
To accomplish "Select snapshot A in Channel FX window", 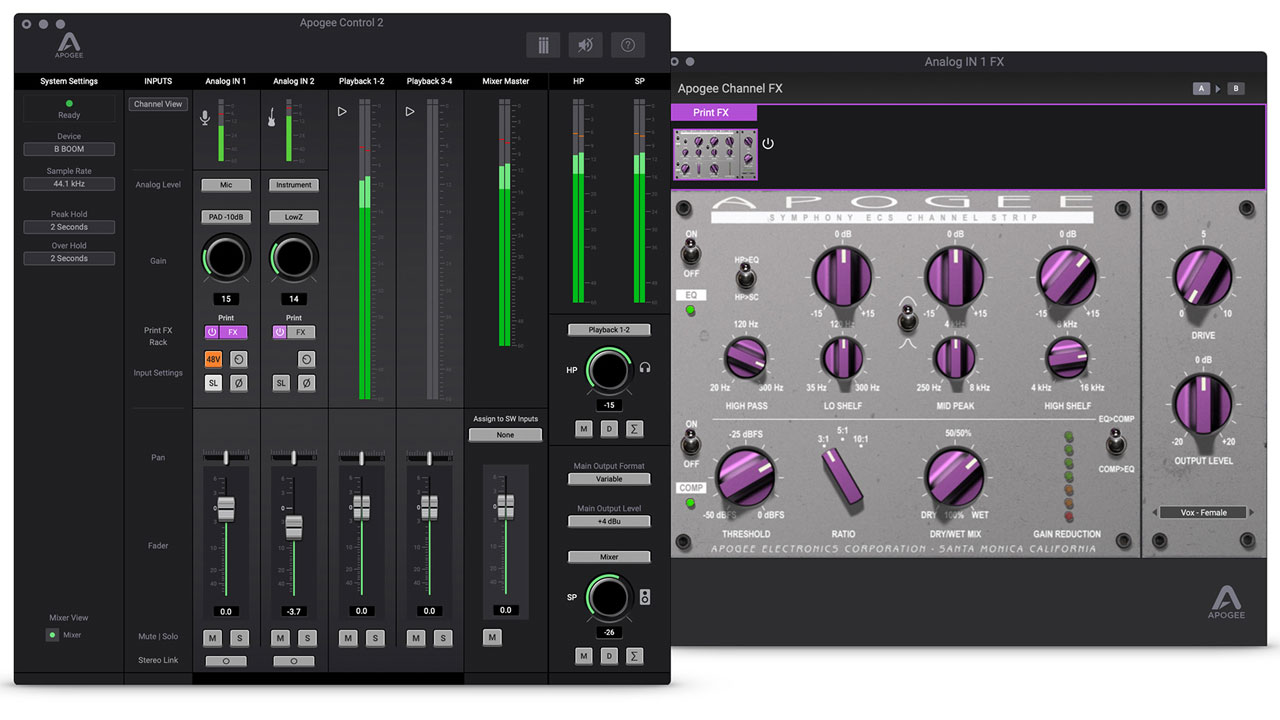I will [x=1201, y=89].
